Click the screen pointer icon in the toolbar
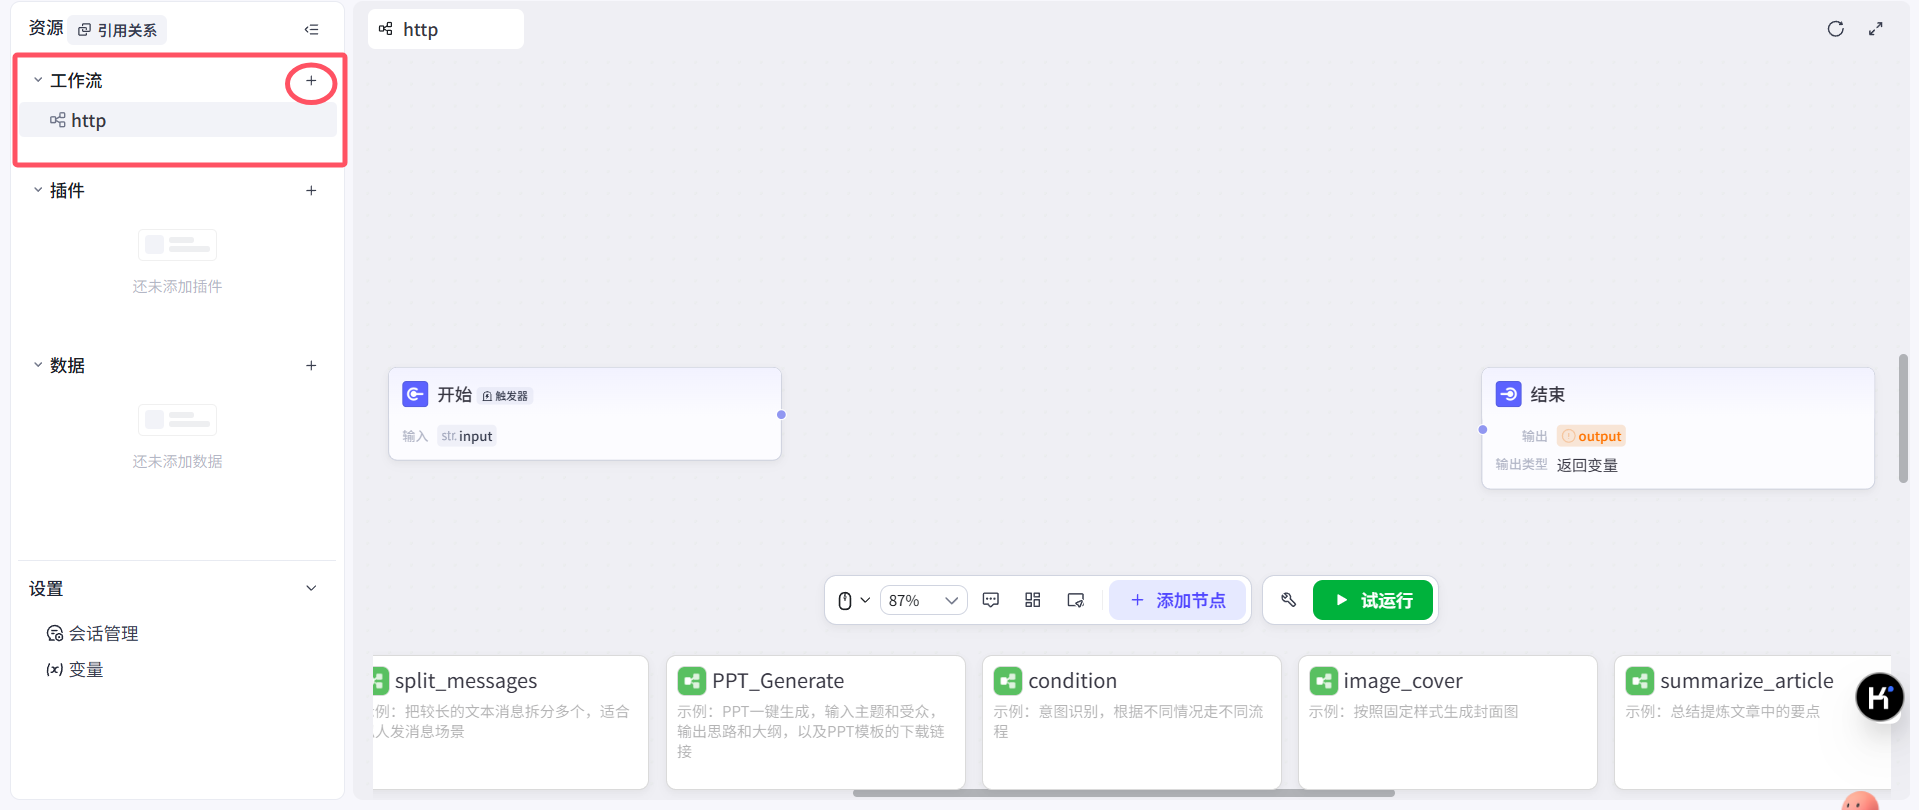The height and width of the screenshot is (810, 1919). click(1075, 600)
